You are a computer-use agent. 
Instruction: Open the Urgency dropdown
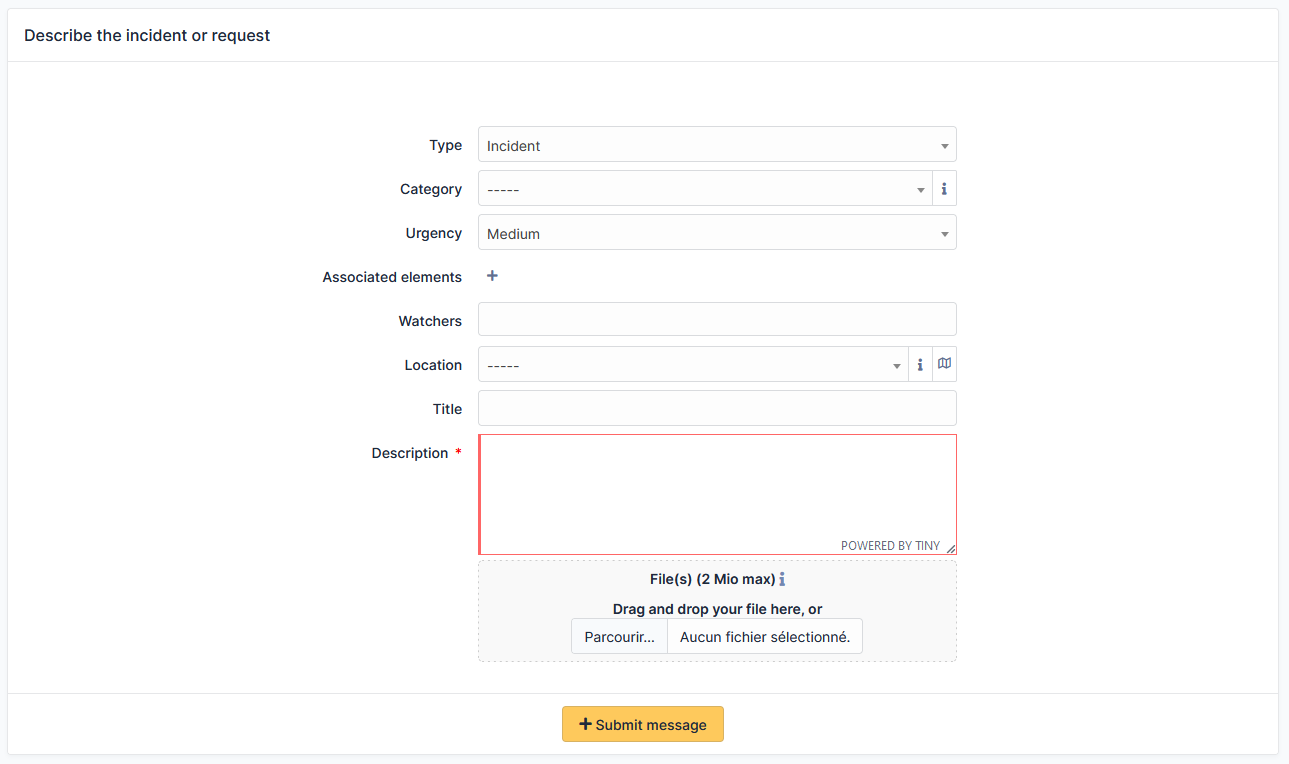[x=717, y=232]
